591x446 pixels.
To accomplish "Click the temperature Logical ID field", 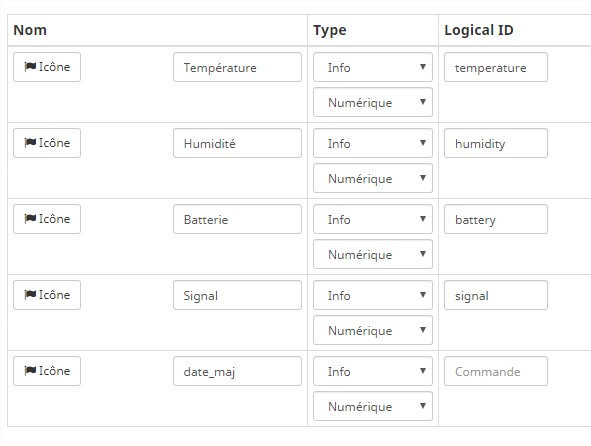I will [x=496, y=67].
